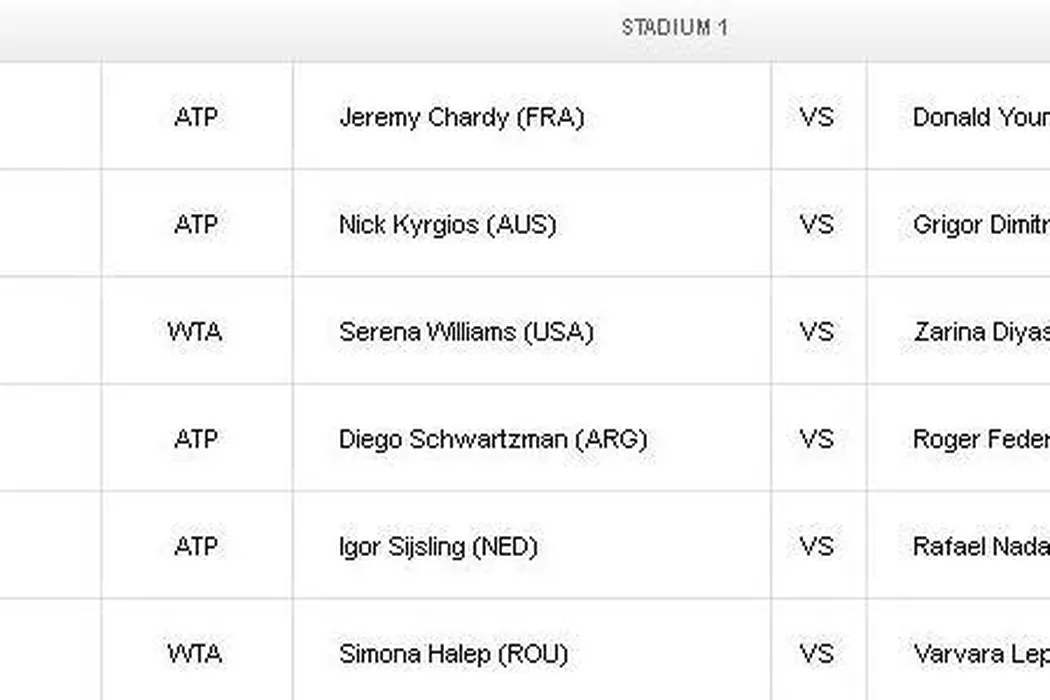1050x700 pixels.
Task: Click WTA label in Simona Halep row
Action: click(x=196, y=654)
